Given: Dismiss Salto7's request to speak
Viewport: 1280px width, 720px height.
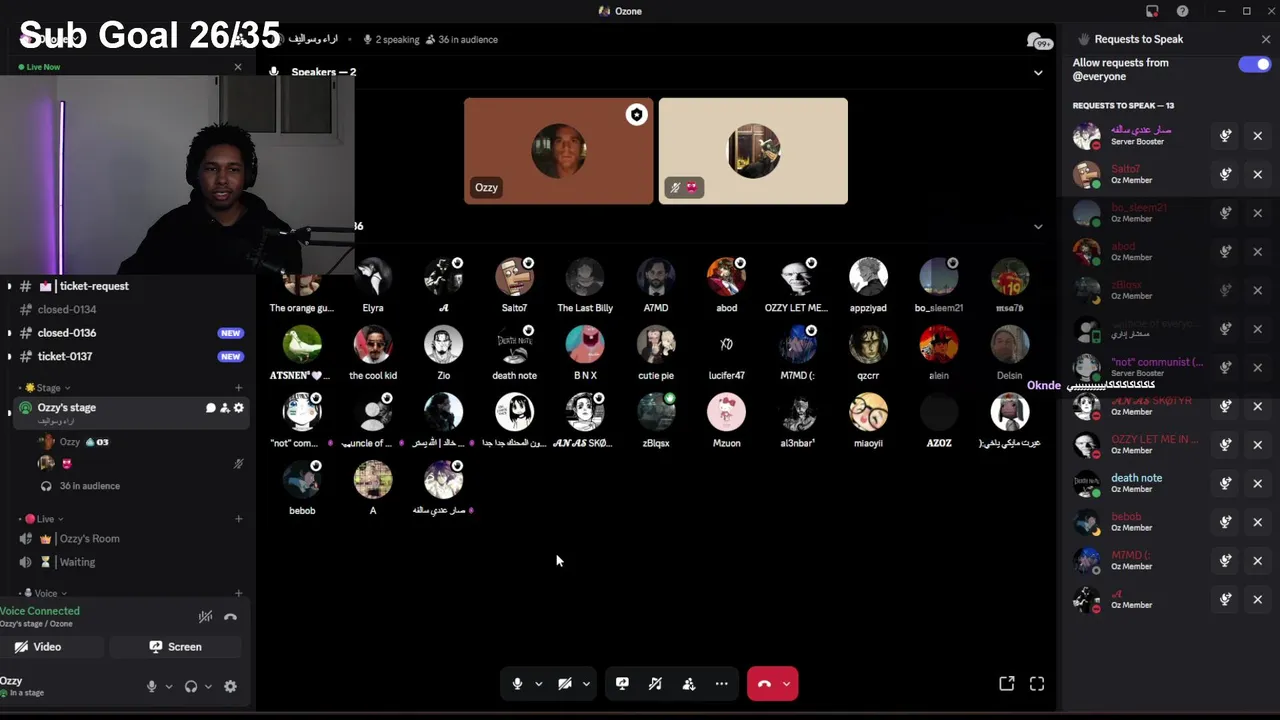Looking at the screenshot, I should 1258,174.
